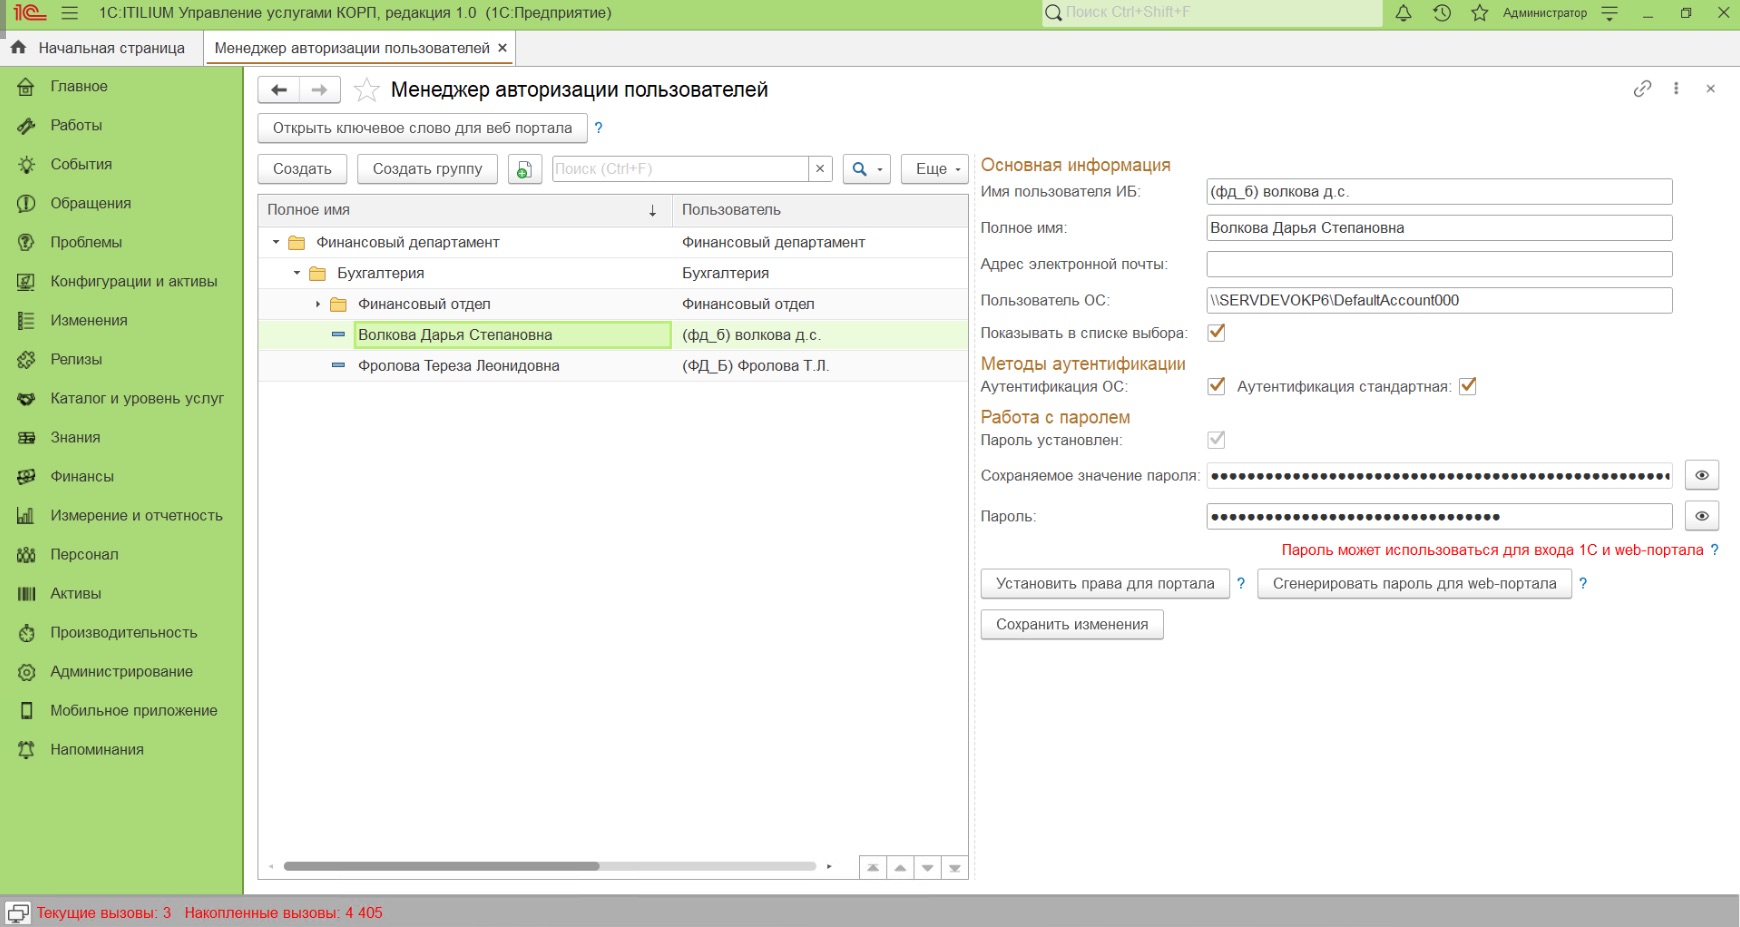The image size is (1740, 927).
Task: Click horizontal scrollbar thumb of user list
Action: pyautogui.click(x=441, y=866)
